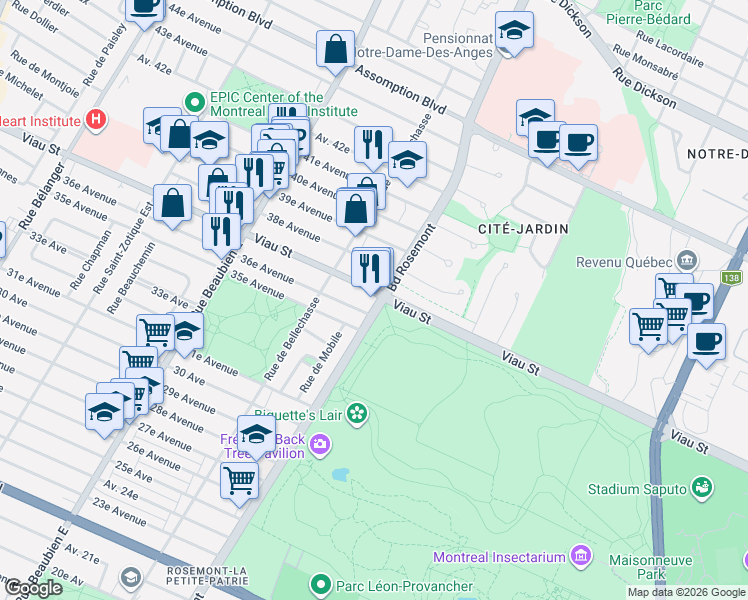
Task: Select the school marker directly right of EPIC shopping bag
Action: pyautogui.click(x=209, y=141)
